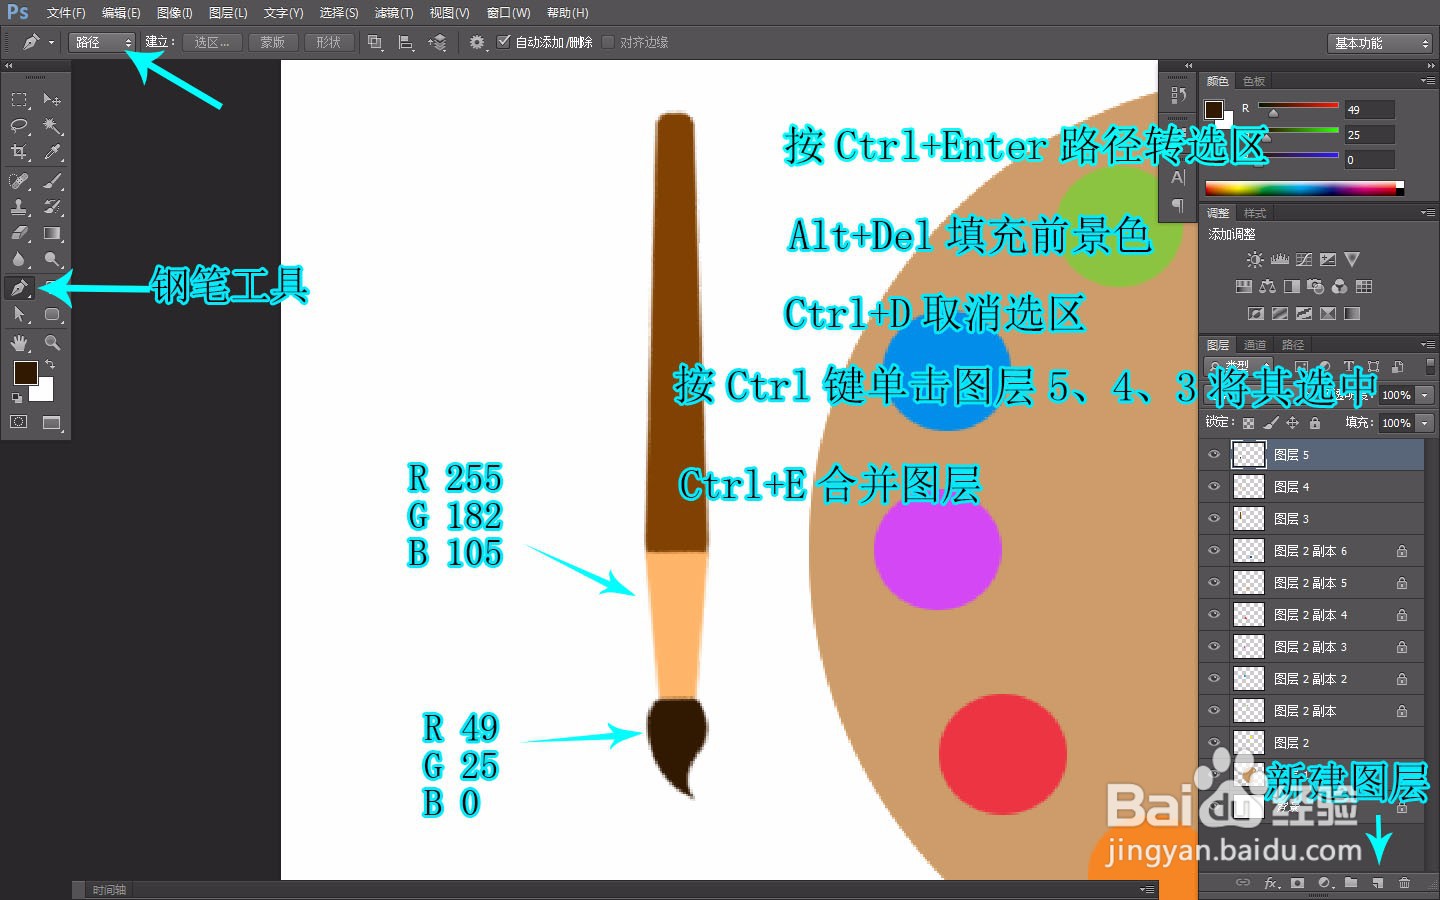Hide 图层 2 副本 3 layer visibility
This screenshot has width=1440, height=900.
click(x=1214, y=647)
